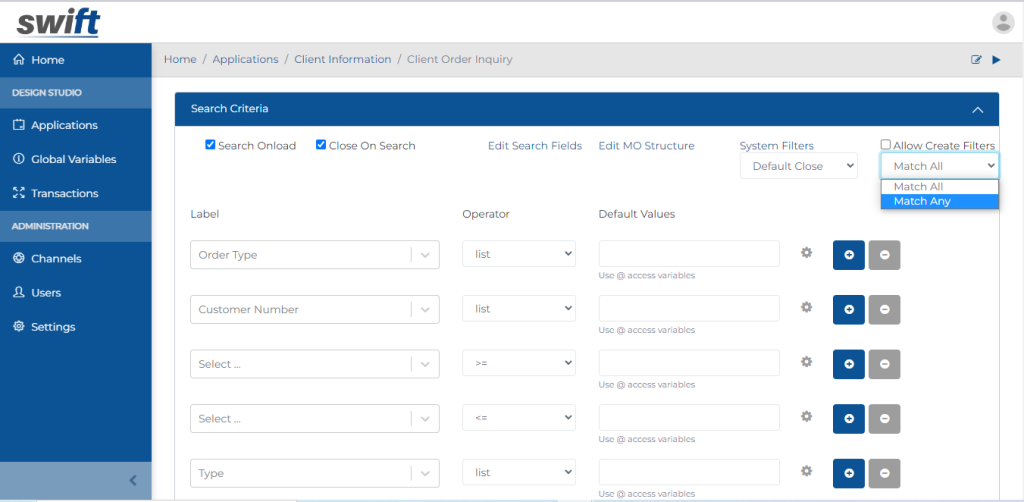Viewport: 1024px width, 502px height.
Task: Click the Edit MO Structure link
Action: tap(646, 146)
